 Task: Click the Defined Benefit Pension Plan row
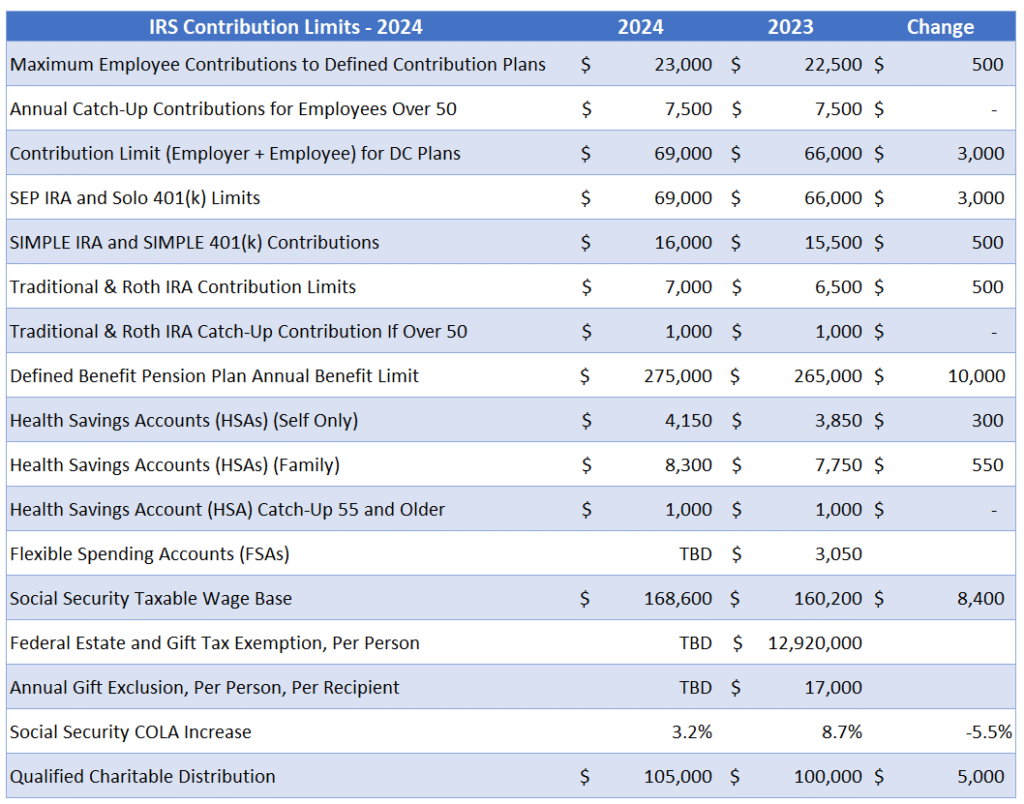214,376
